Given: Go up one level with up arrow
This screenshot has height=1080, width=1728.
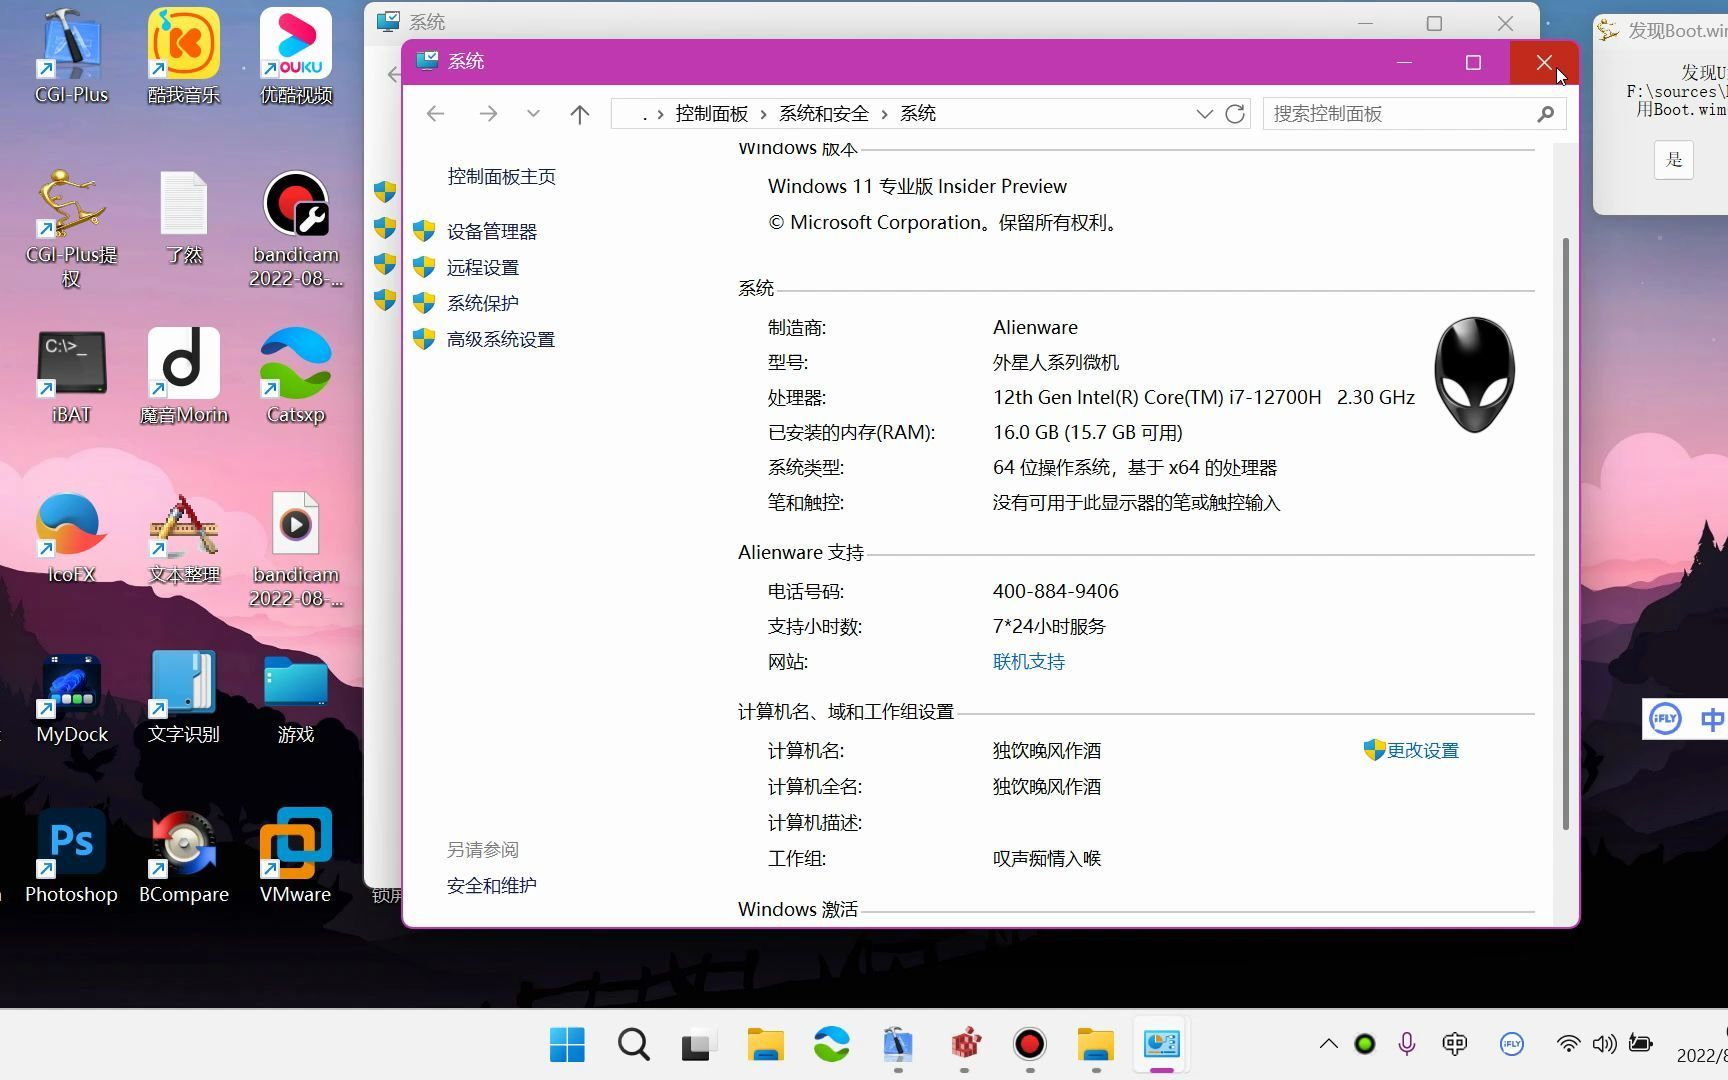Looking at the screenshot, I should pos(579,114).
